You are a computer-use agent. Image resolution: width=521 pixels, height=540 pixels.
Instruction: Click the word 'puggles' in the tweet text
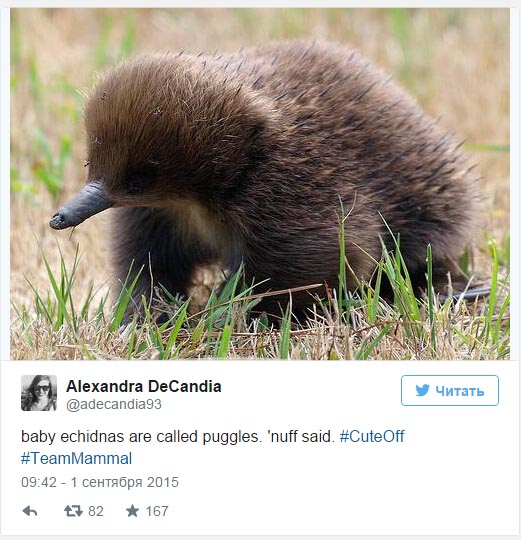(x=232, y=437)
